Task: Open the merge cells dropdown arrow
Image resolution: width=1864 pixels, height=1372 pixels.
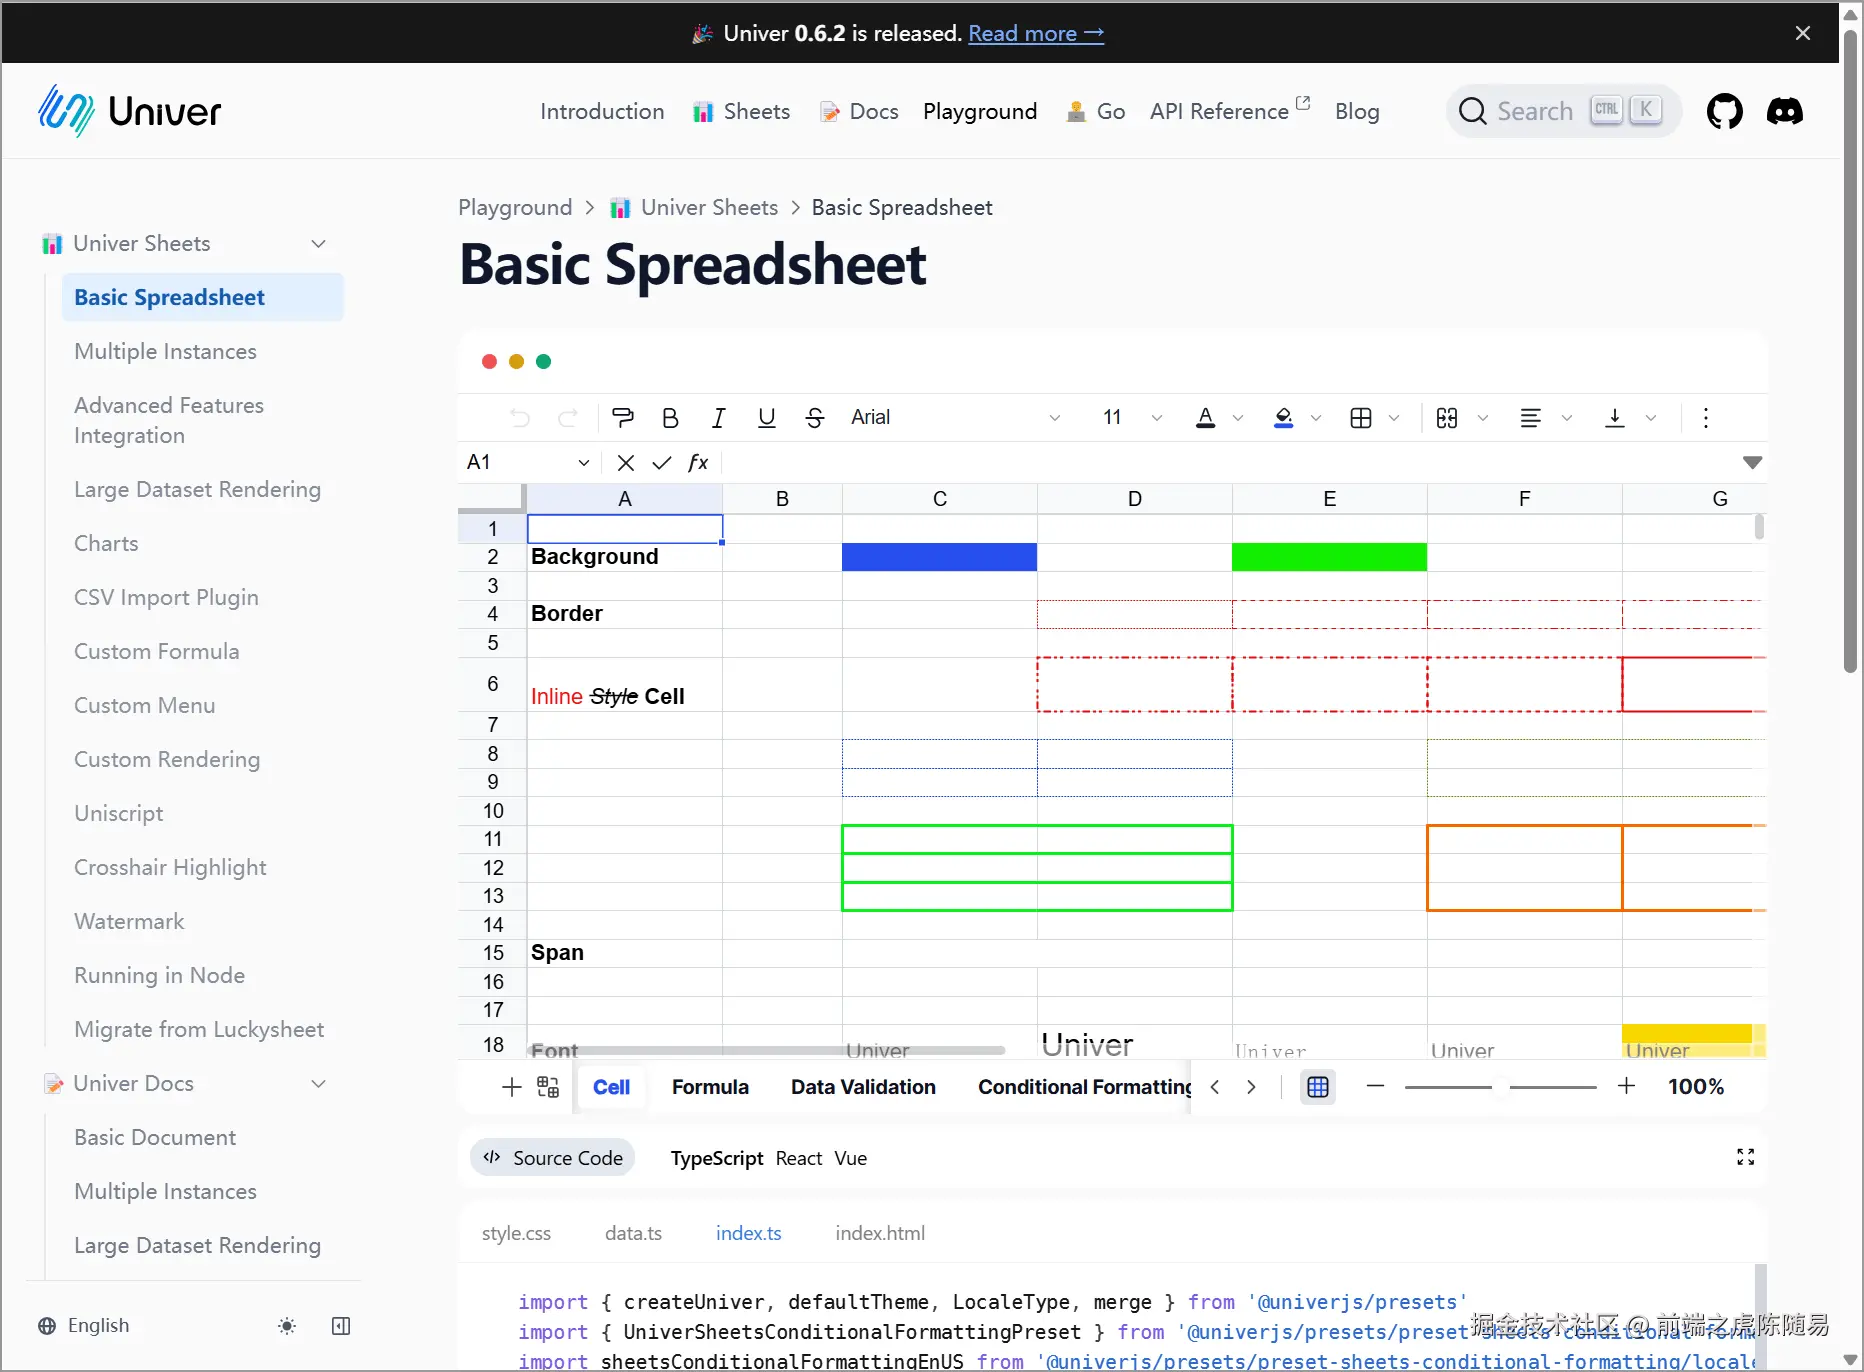Action: (1483, 418)
